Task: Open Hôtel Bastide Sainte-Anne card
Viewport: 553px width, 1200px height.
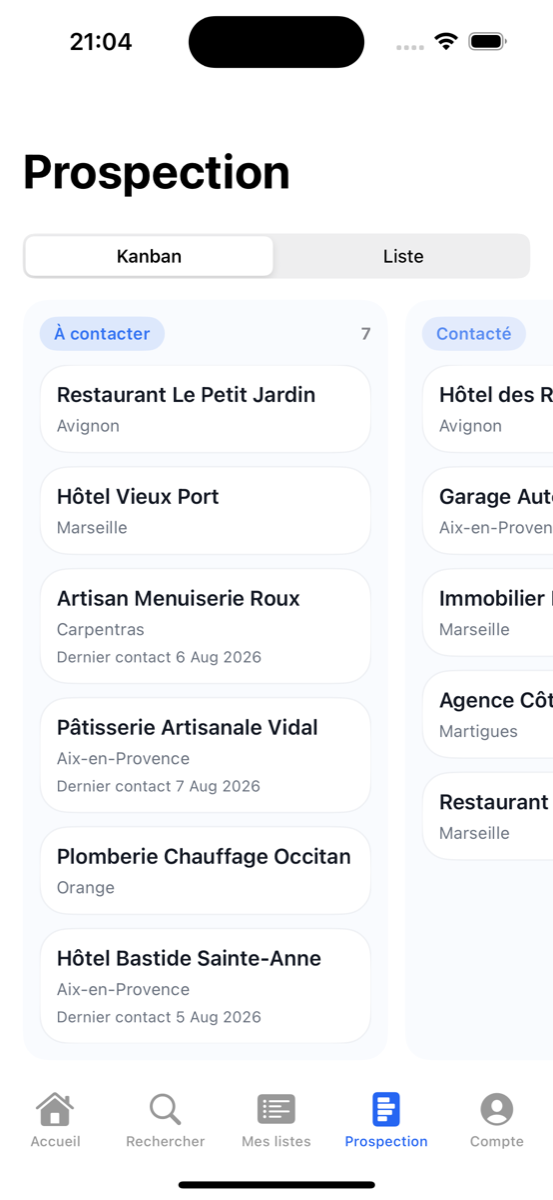Action: 205,986
